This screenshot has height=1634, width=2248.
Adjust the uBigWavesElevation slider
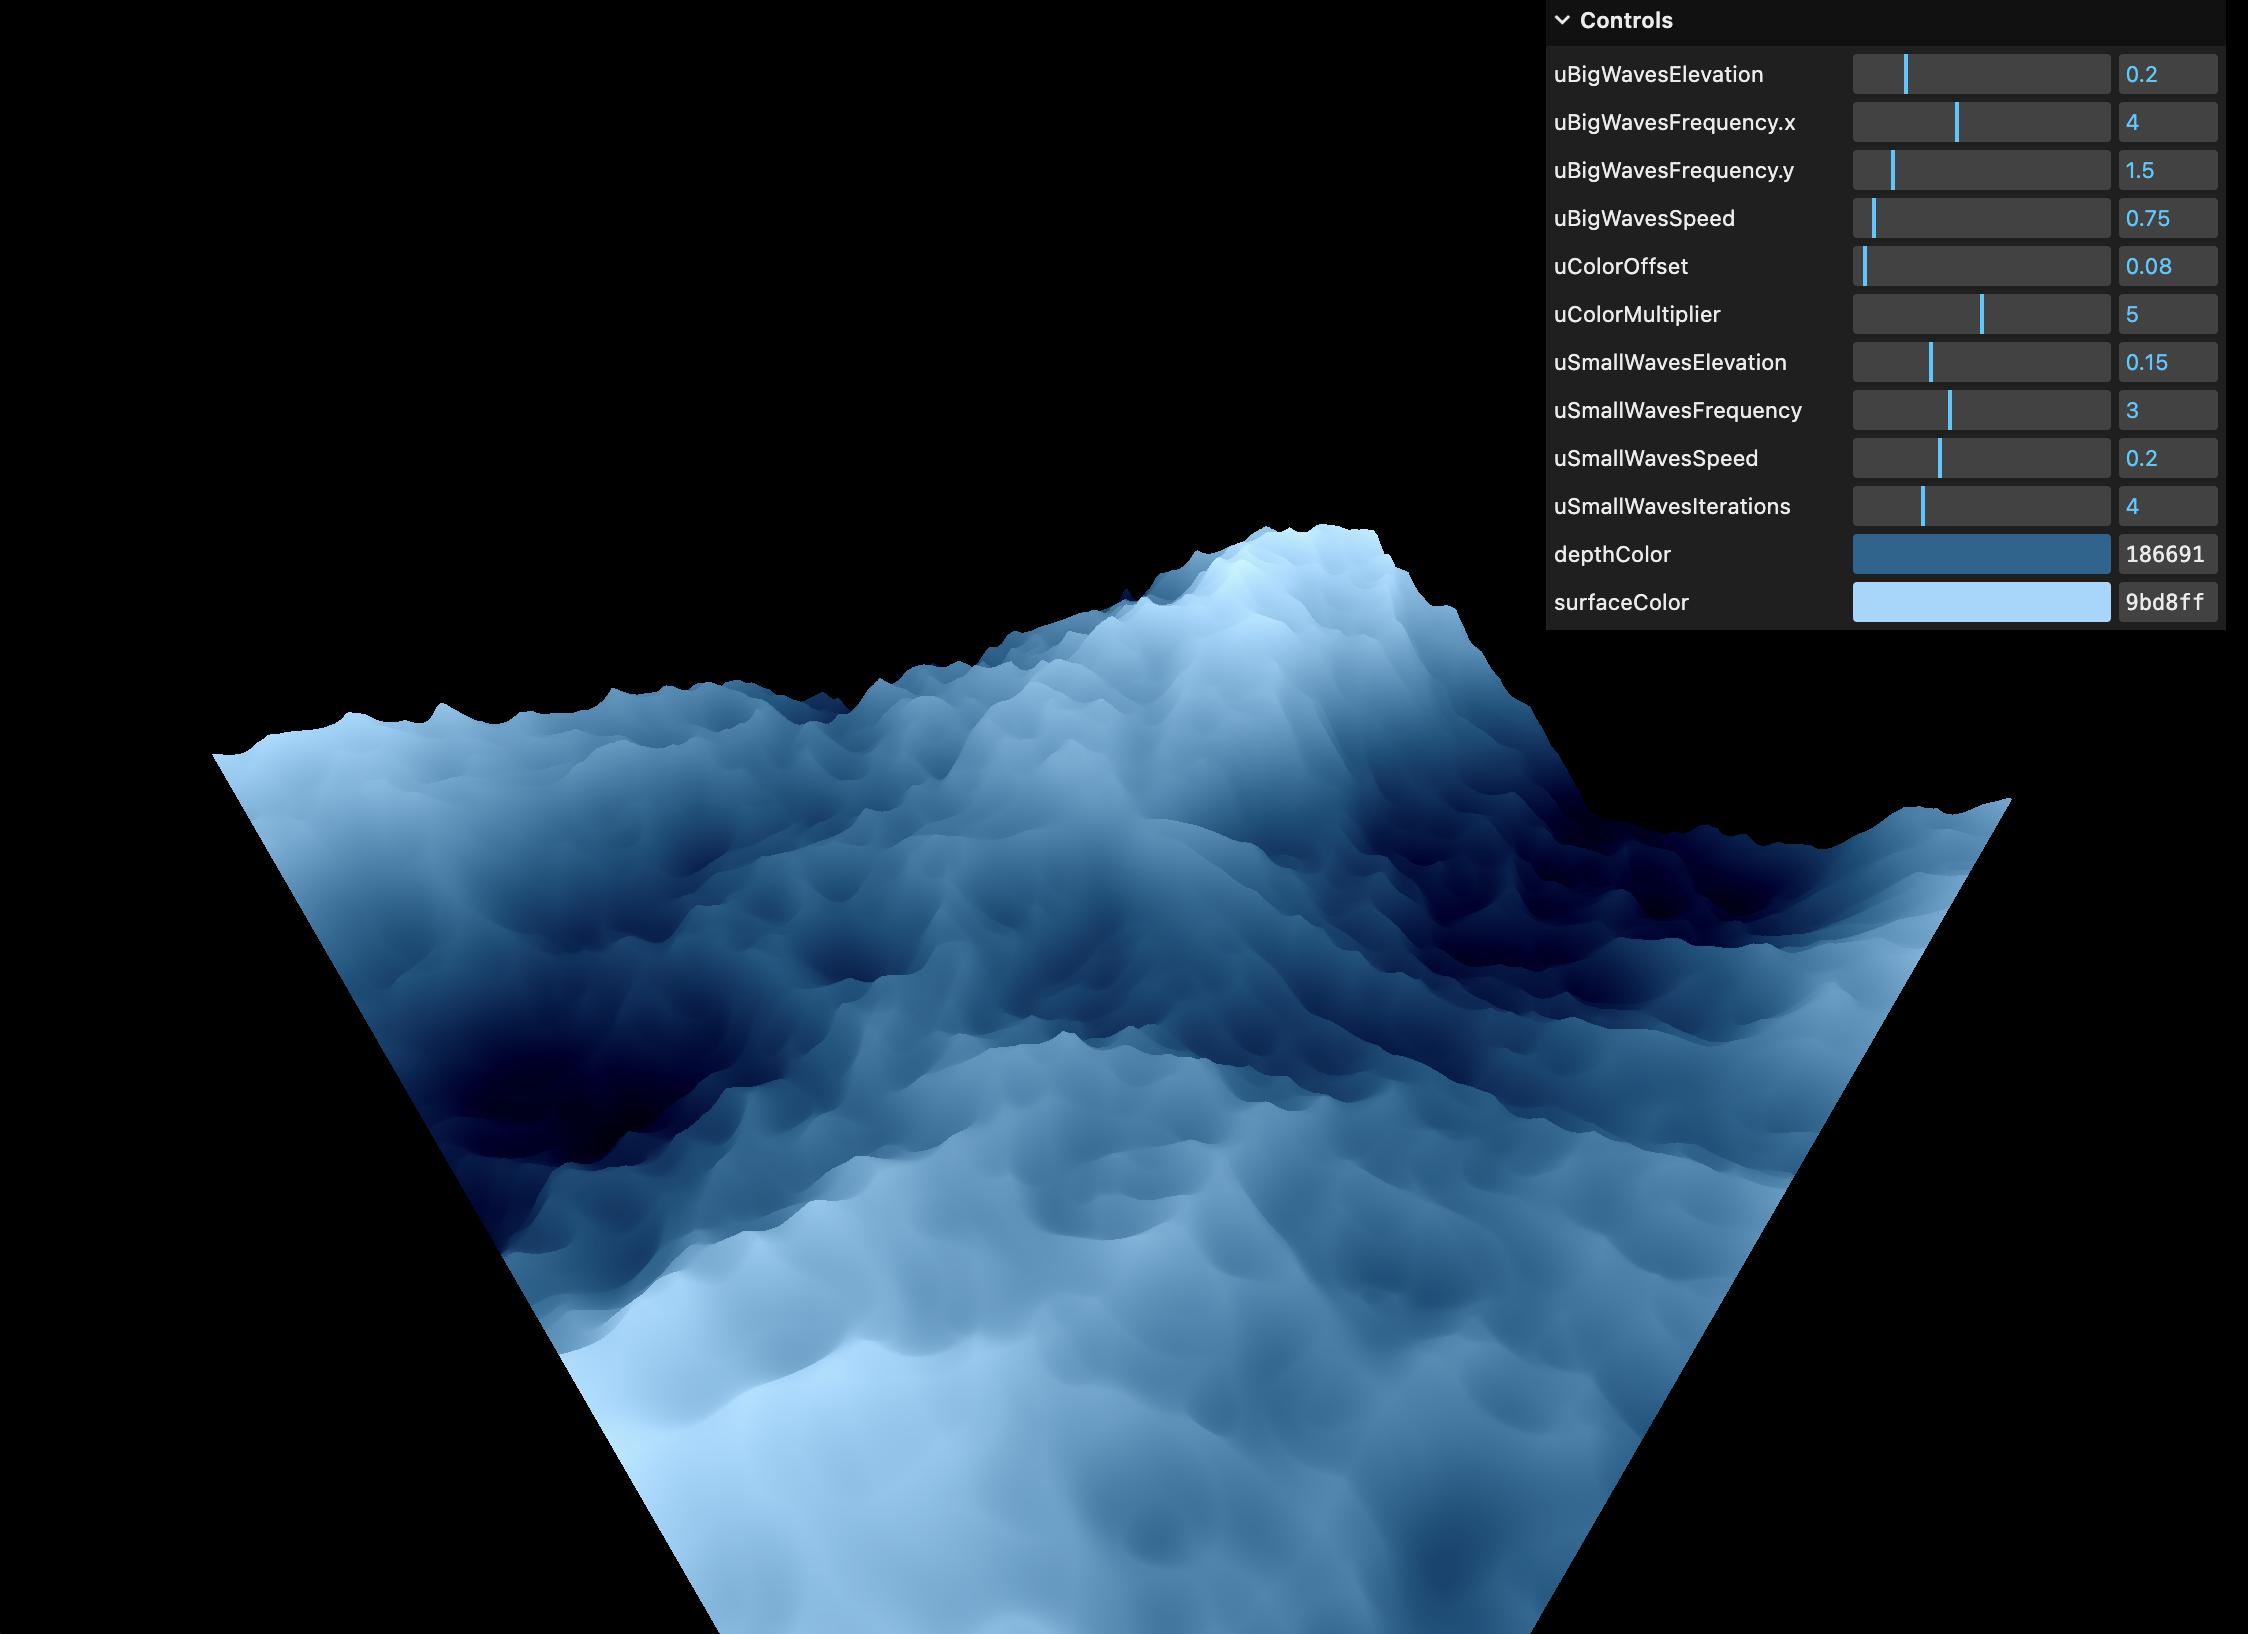pos(1980,74)
